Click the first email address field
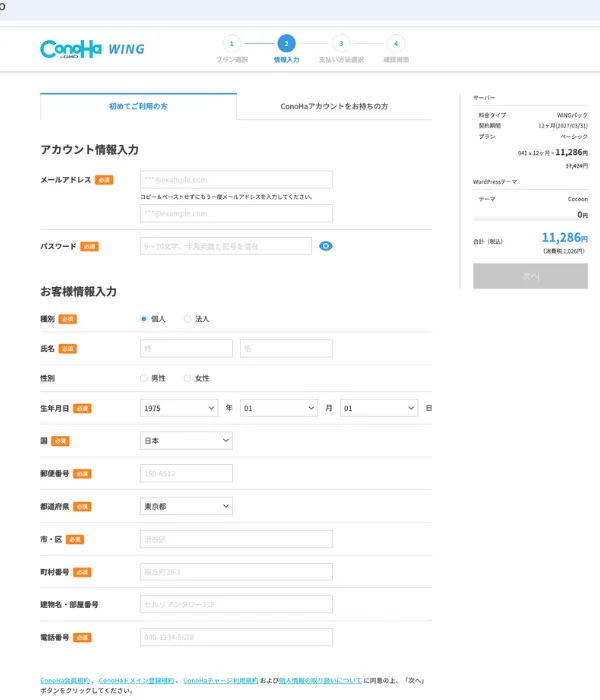This screenshot has height=700, width=600. 236,180
